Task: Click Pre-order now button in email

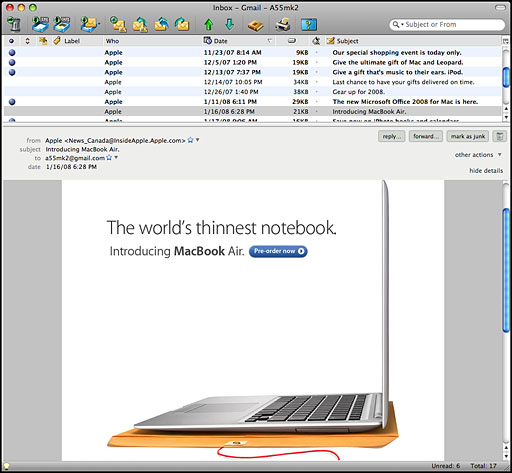Action: point(278,251)
